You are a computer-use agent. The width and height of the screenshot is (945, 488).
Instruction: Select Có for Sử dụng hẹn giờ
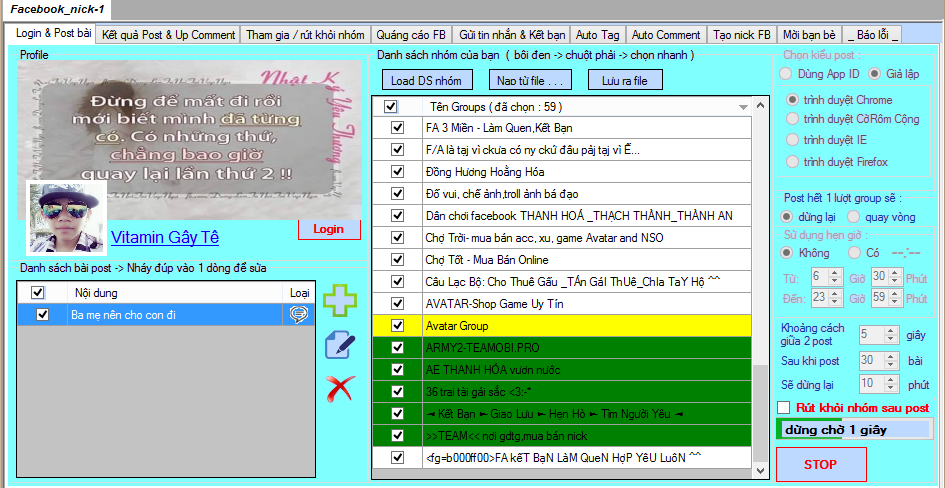tap(853, 252)
